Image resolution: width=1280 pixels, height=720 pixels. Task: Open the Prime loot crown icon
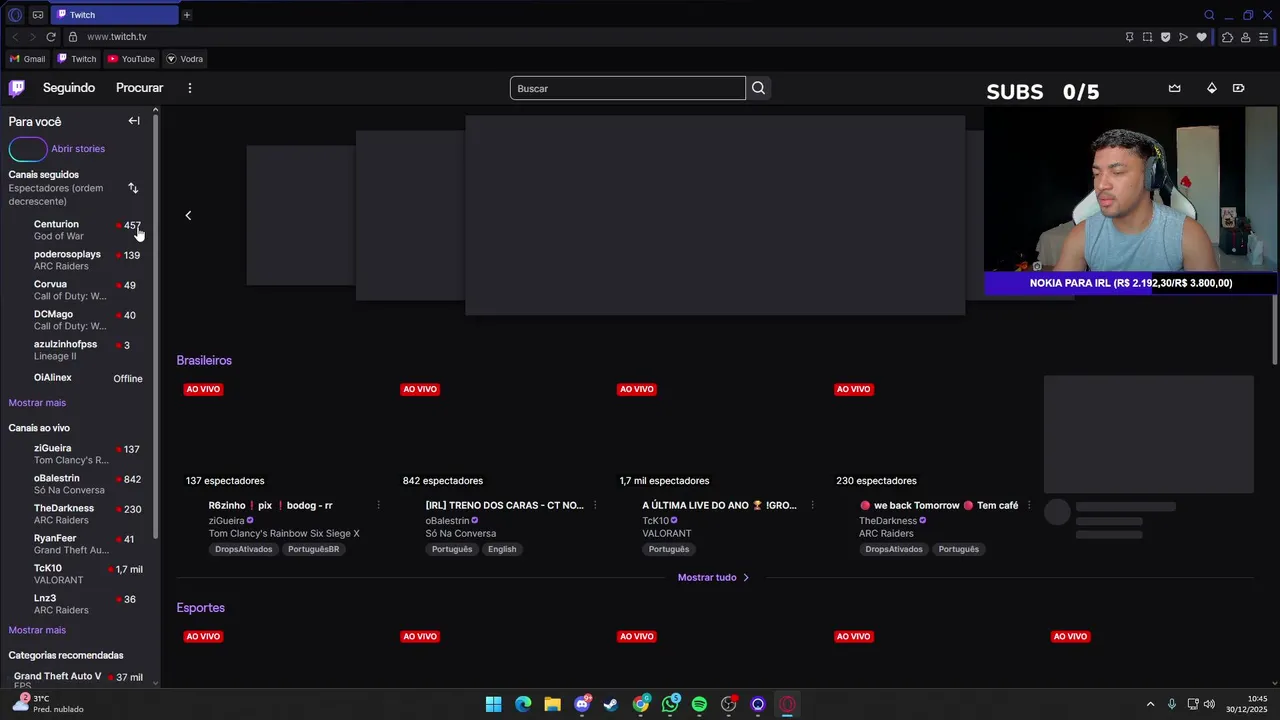tap(1175, 88)
